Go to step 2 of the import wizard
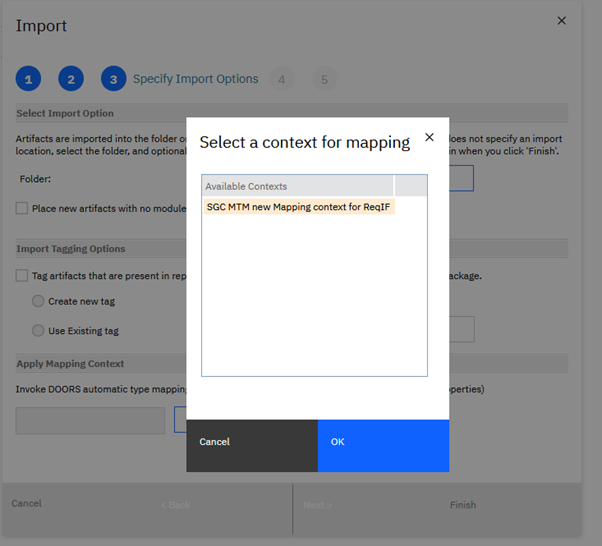 tap(71, 79)
